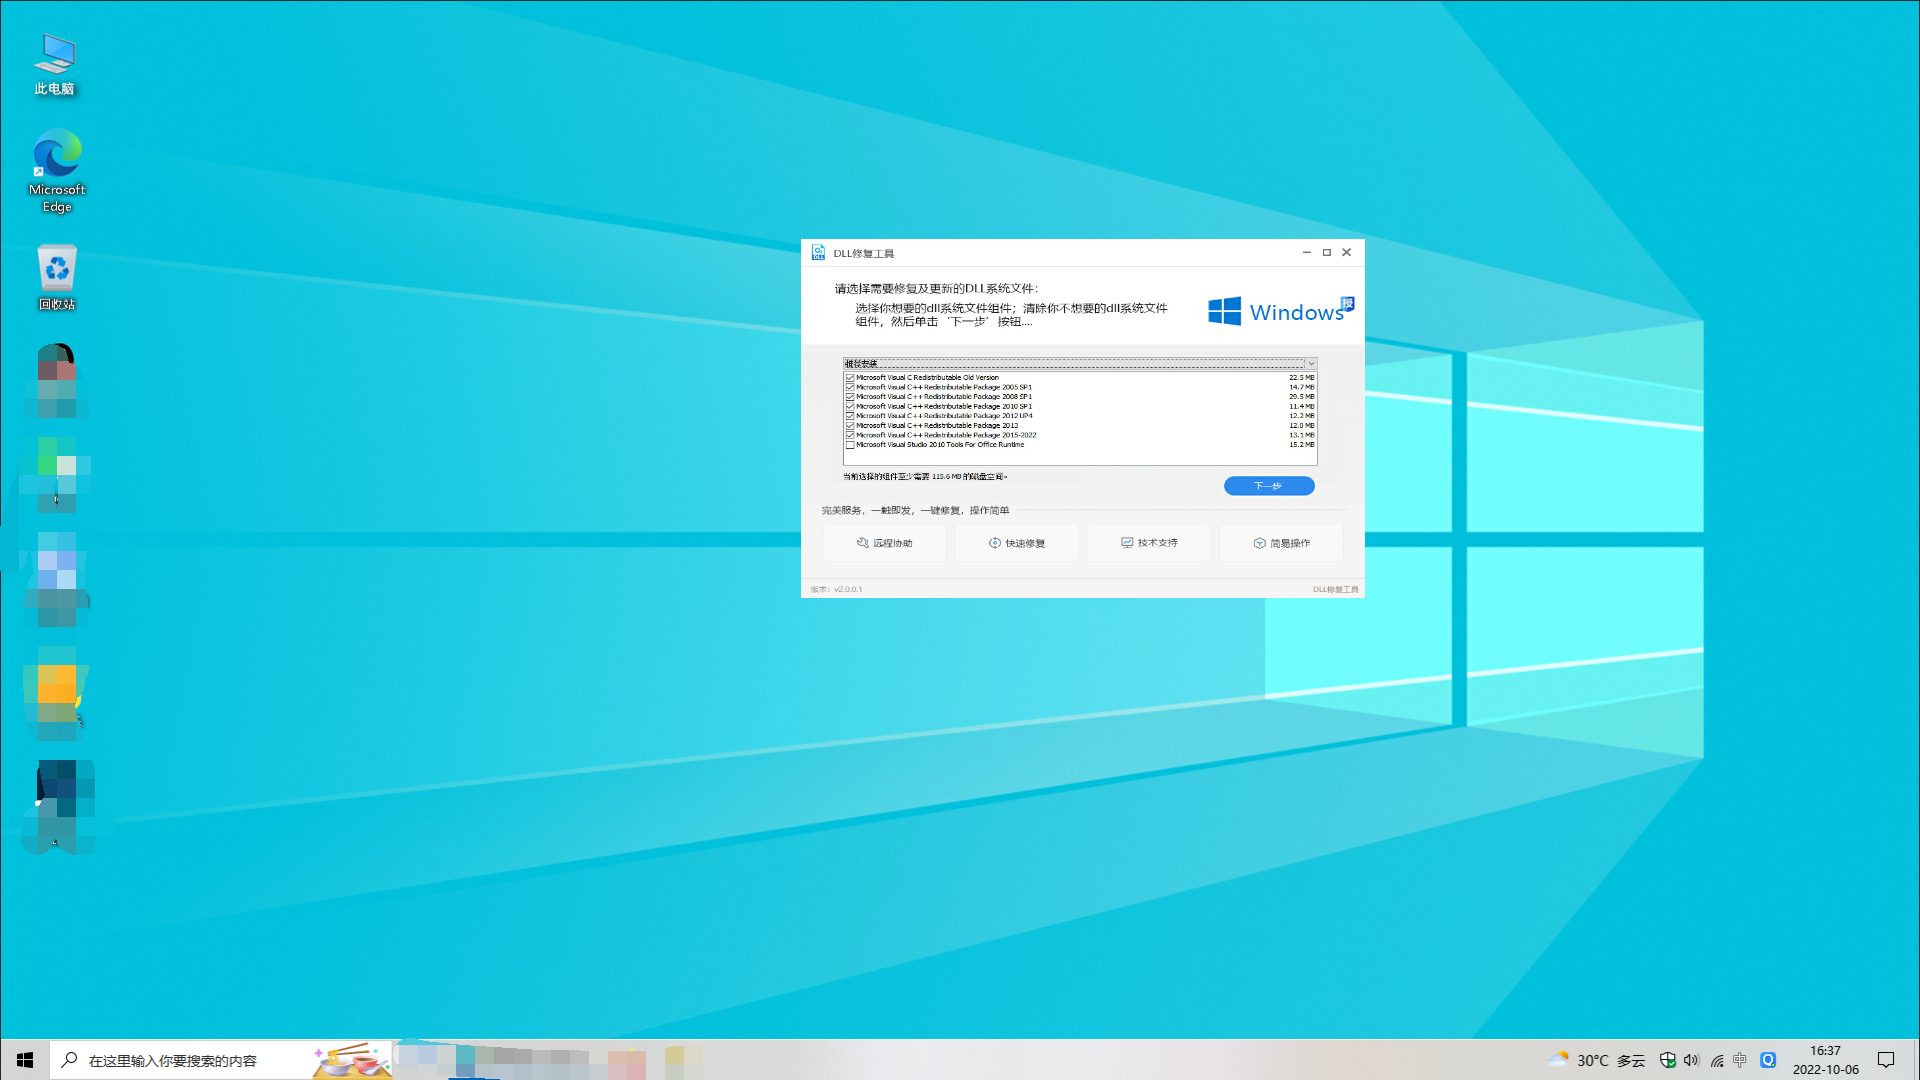1920x1080 pixels.
Task: Click the 29.5 MB size value
Action: (x=1301, y=397)
